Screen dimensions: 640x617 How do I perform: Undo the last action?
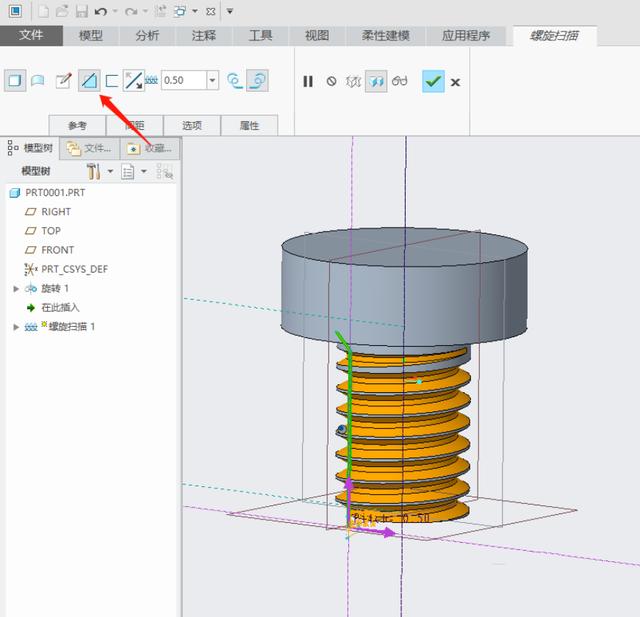pos(100,12)
